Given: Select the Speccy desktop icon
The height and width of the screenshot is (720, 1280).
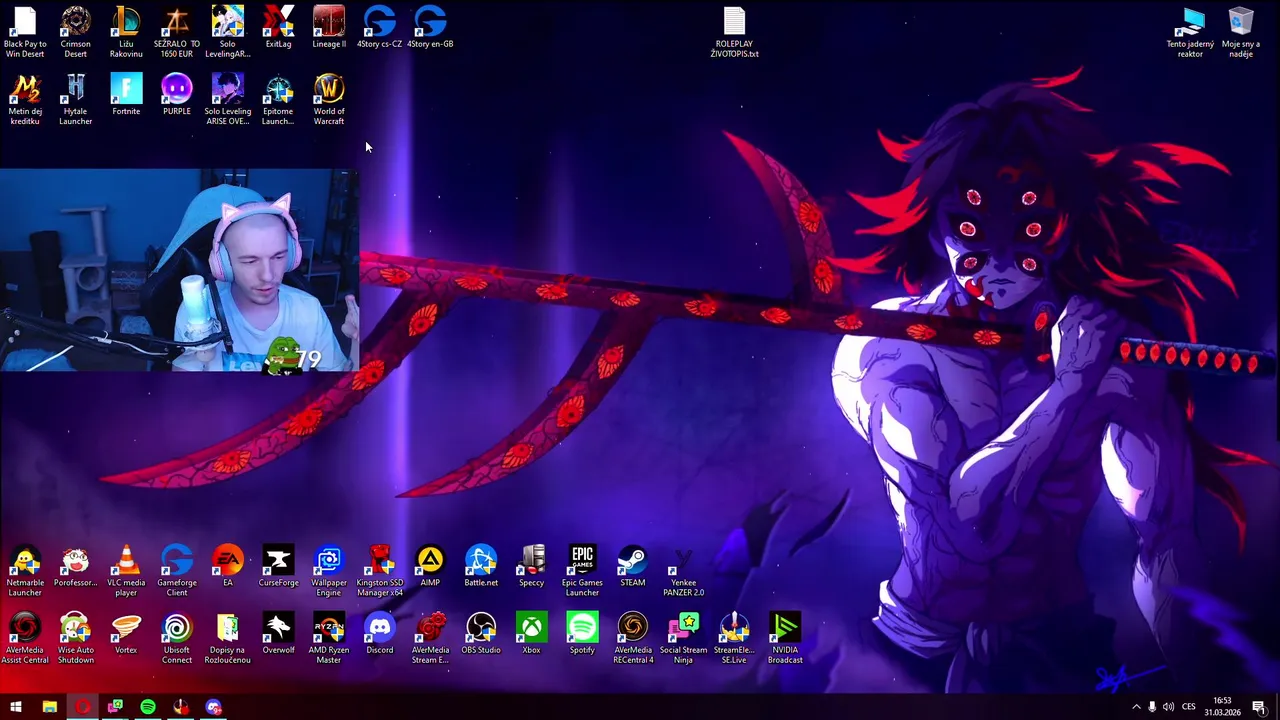Looking at the screenshot, I should point(531,567).
